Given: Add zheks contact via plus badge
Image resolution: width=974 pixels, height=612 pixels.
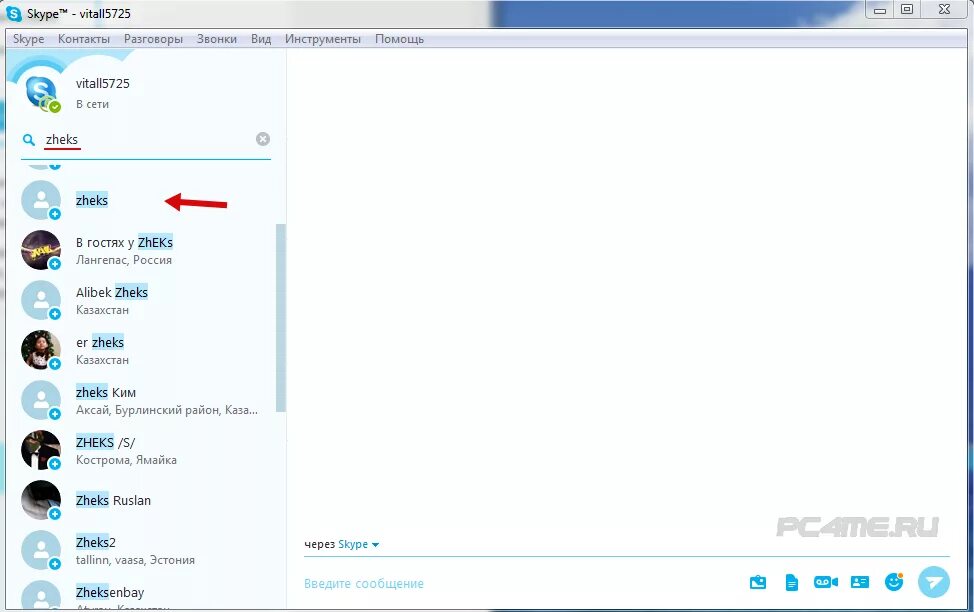Looking at the screenshot, I should tap(55, 214).
